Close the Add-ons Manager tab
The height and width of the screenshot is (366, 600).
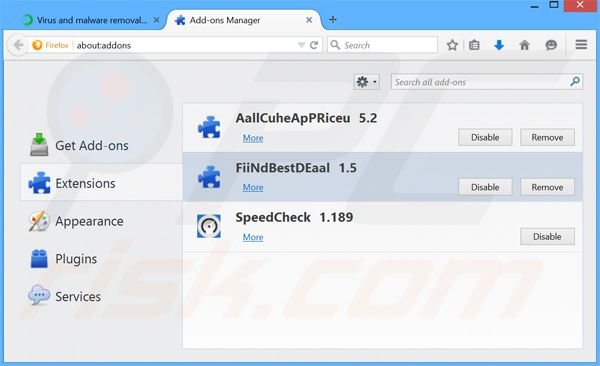(x=309, y=20)
